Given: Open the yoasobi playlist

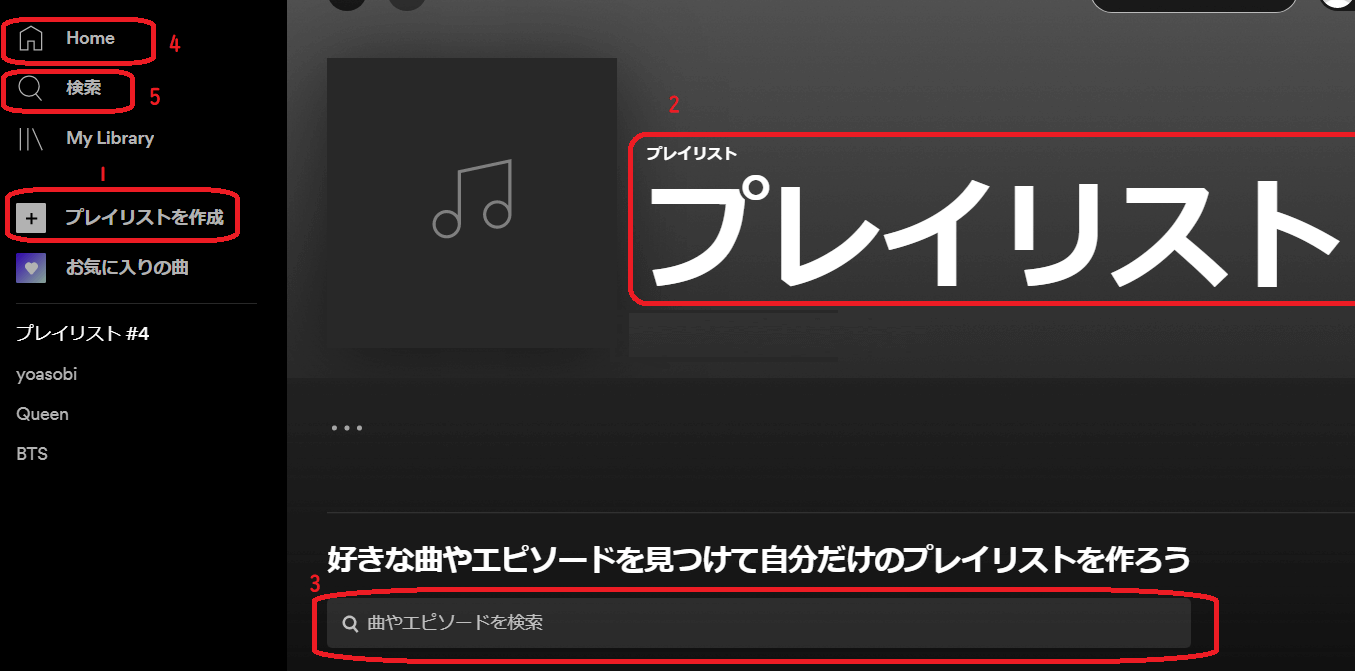Looking at the screenshot, I should [x=47, y=374].
